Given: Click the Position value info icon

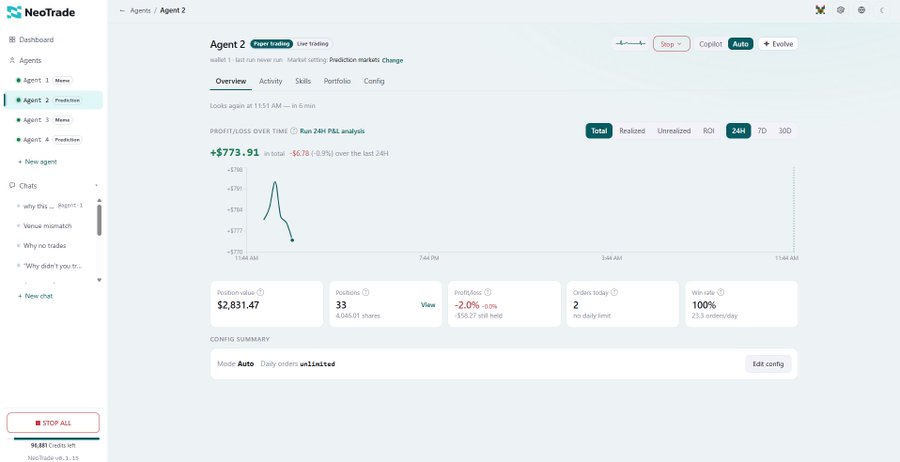Looking at the screenshot, I should pos(260,292).
